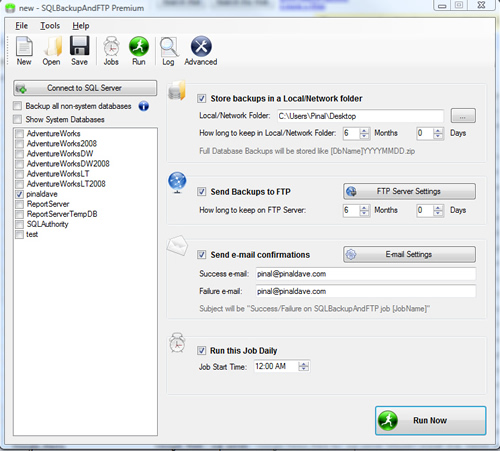Adjust Job Start Time spinner arrows
Viewport: 500px width, 451px height.
pos(304,366)
